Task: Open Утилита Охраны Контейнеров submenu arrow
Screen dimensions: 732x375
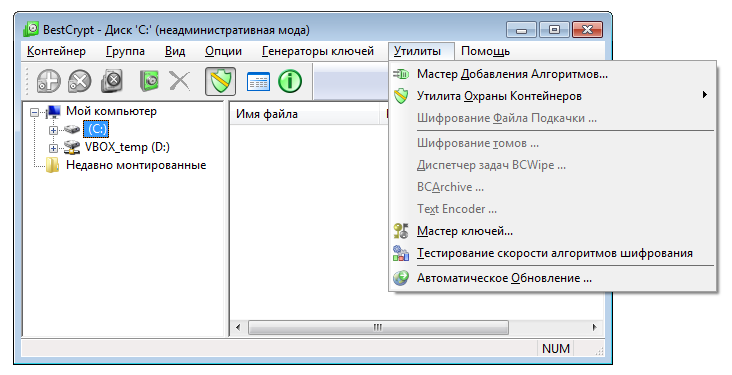Action: [x=704, y=95]
